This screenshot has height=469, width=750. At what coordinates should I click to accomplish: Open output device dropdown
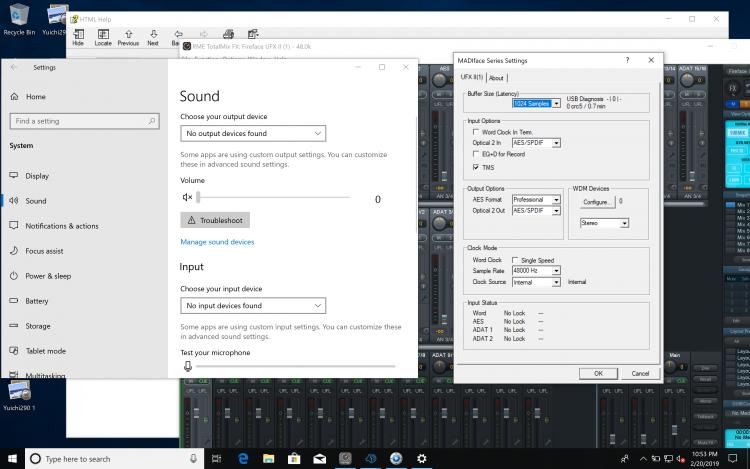(253, 133)
